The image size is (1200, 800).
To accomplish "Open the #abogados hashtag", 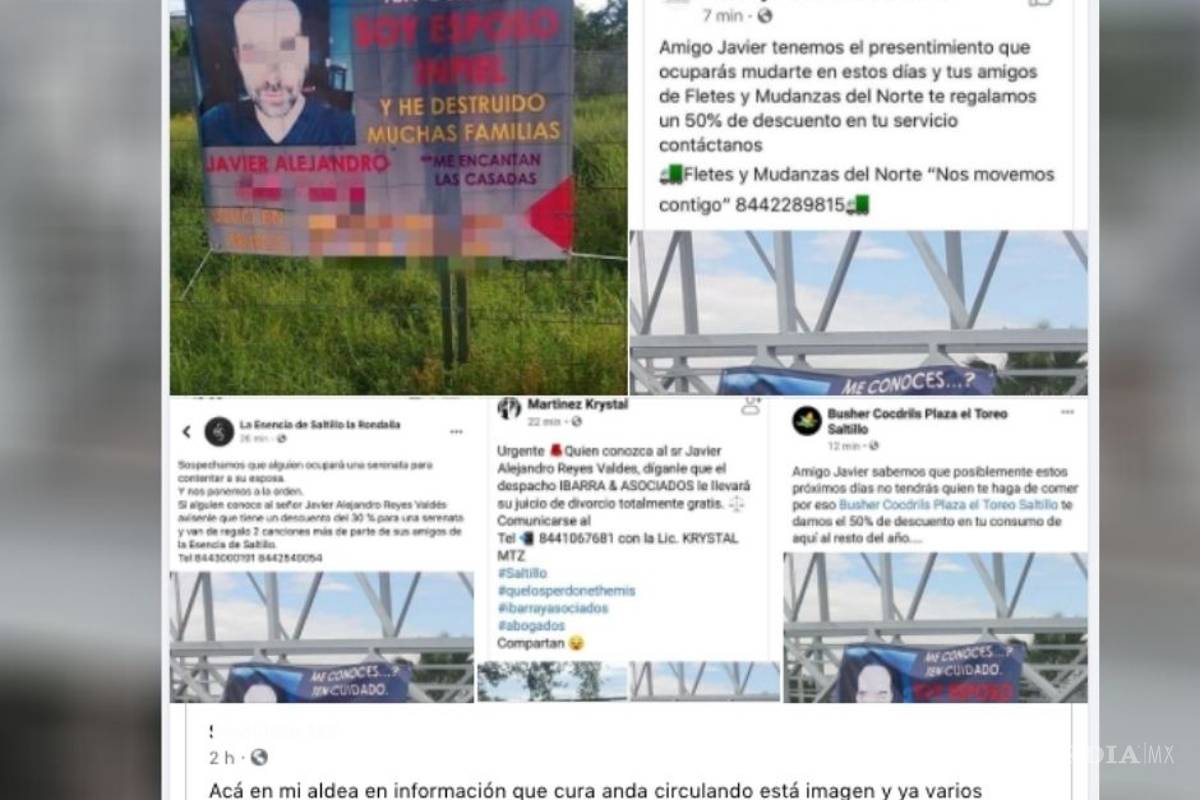I will tap(526, 625).
